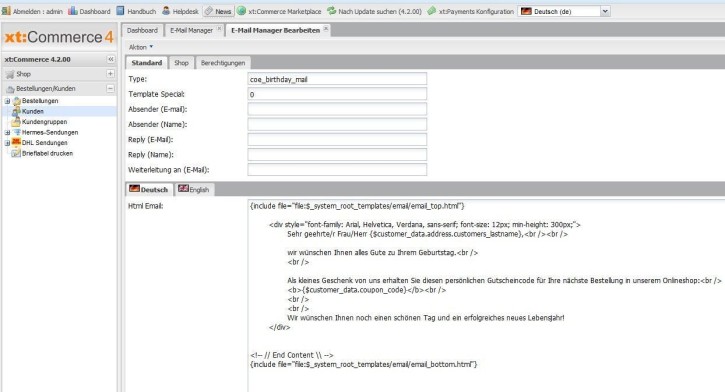Screen dimensions: 725x392
Task: Click the Reply (E-Mail) field
Action: click(337, 140)
